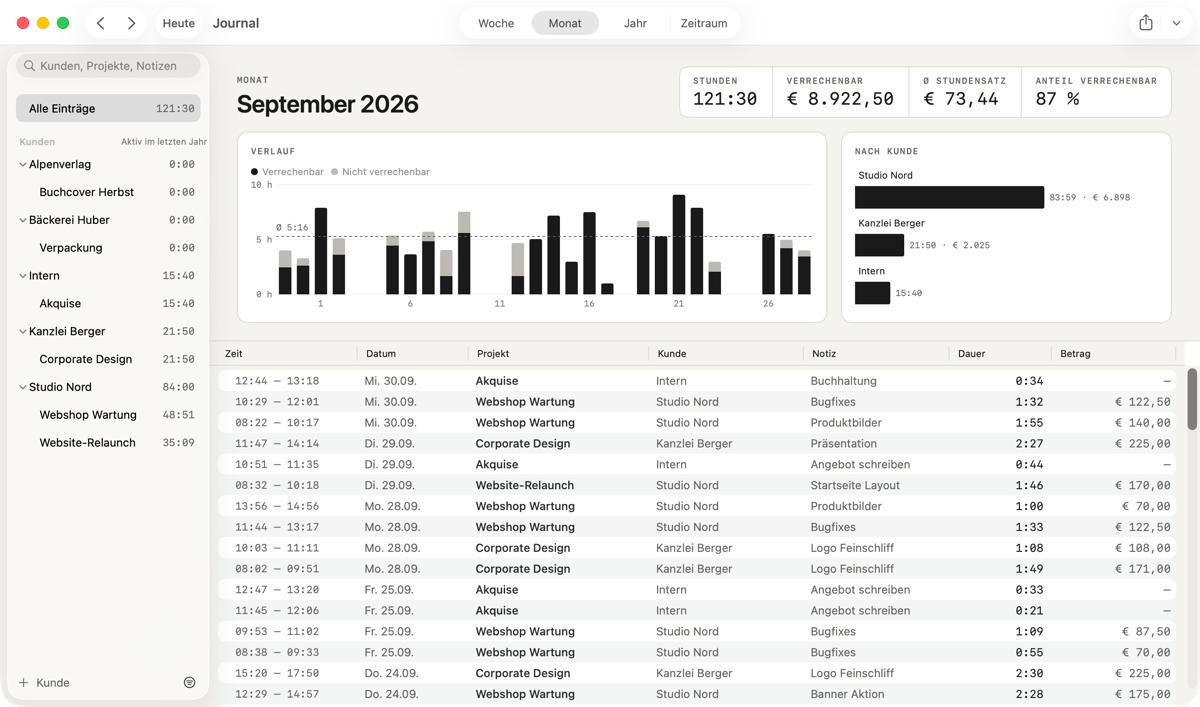Collapse the Bäckerei Huber group
Image resolution: width=1200 pixels, height=707 pixels.
point(22,220)
